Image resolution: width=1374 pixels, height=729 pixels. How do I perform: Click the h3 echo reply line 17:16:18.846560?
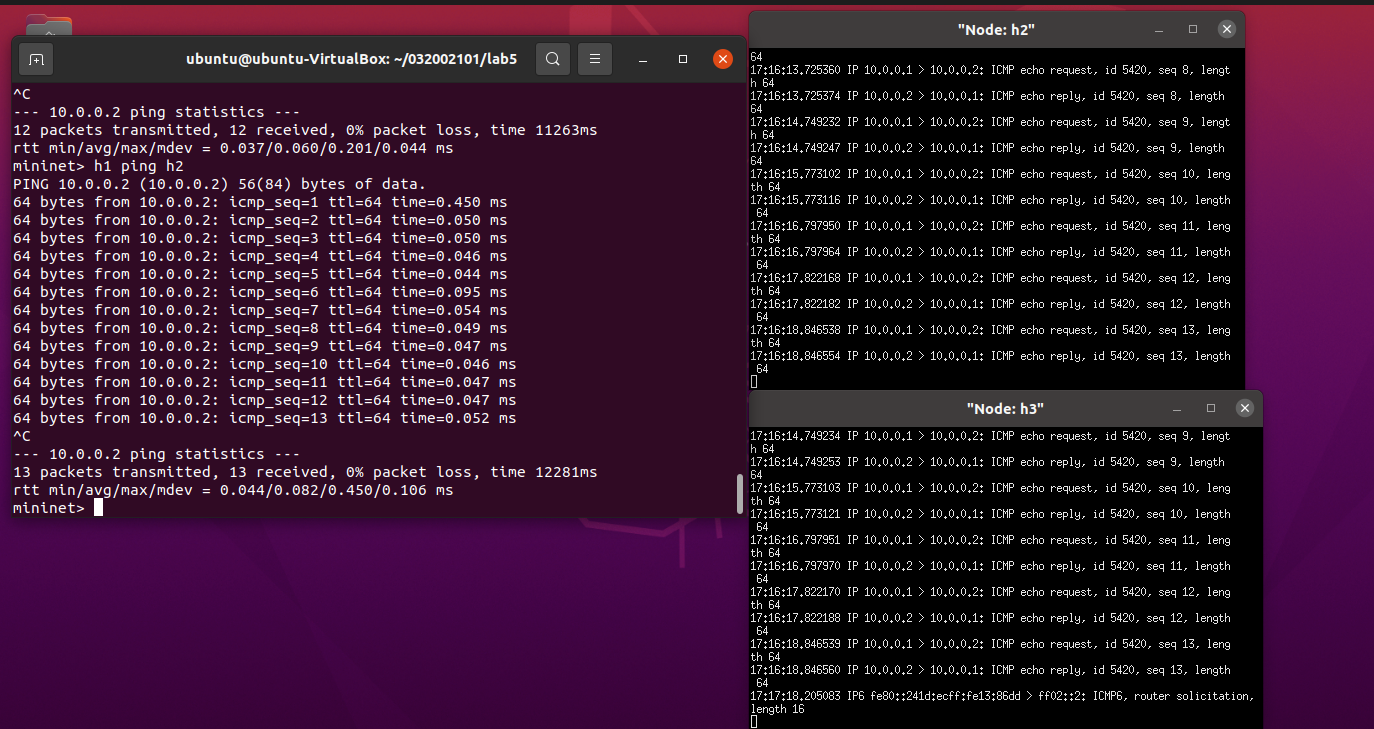coord(990,670)
